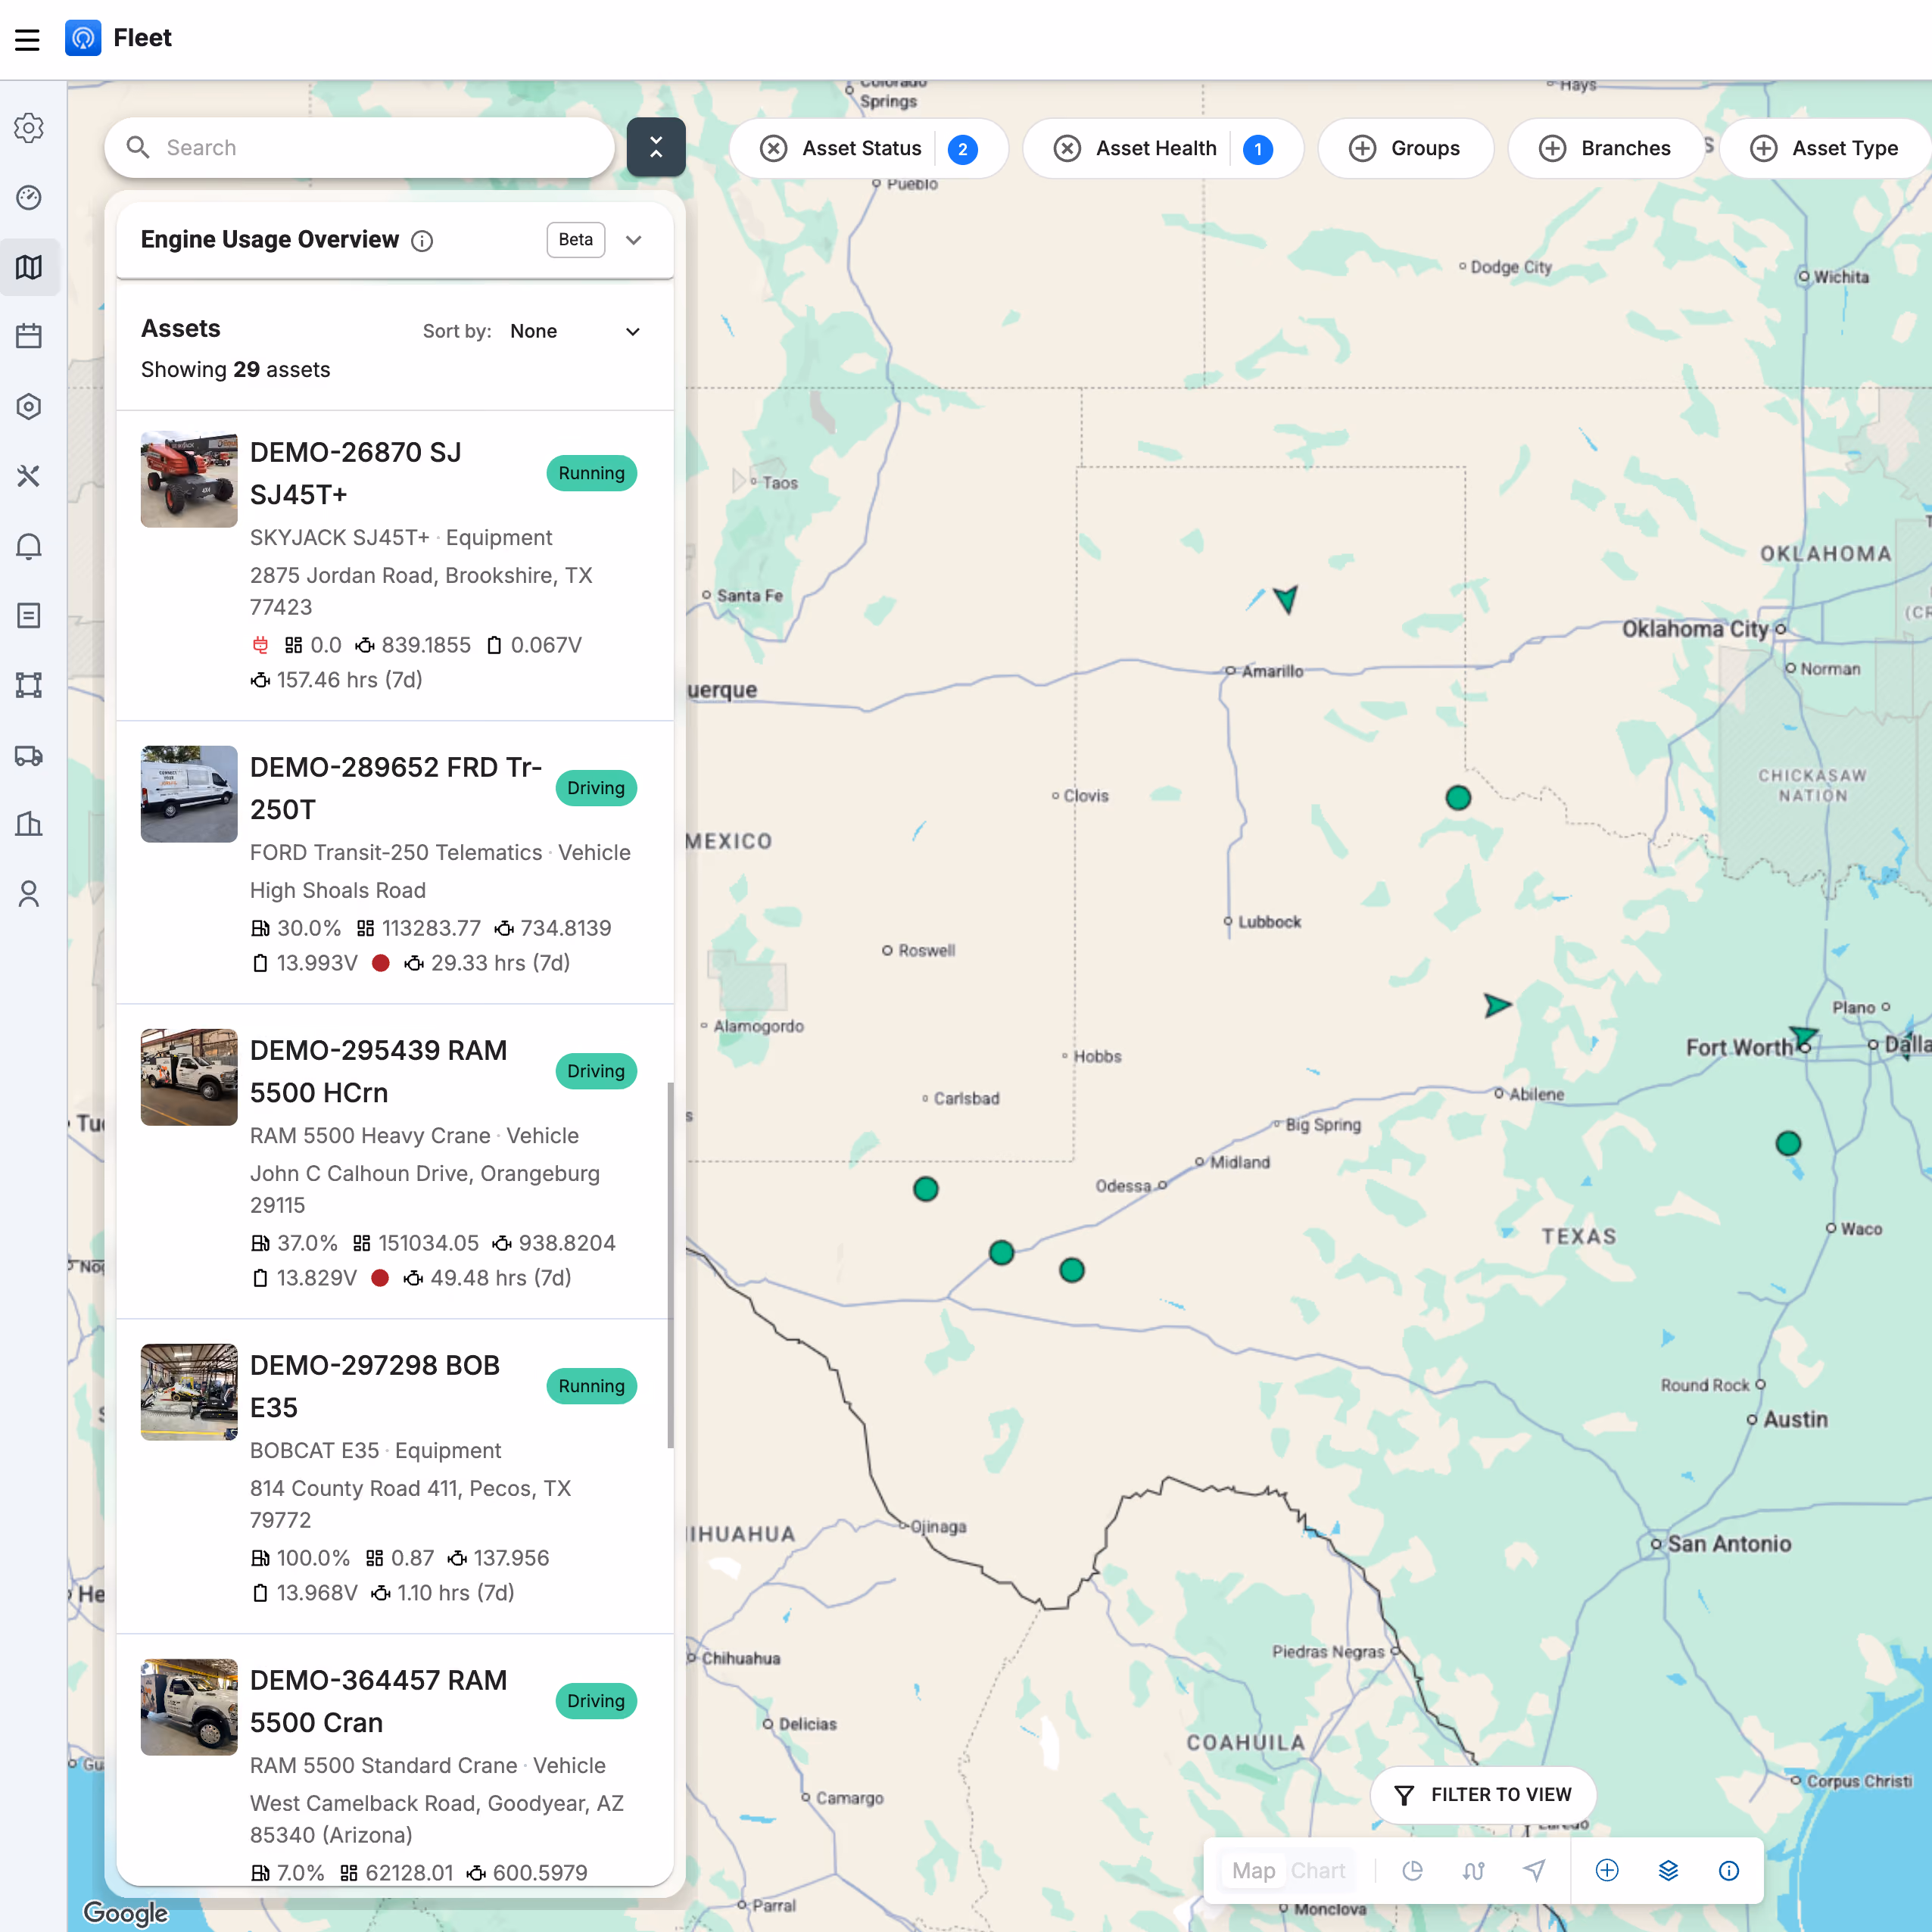Click the Search input field
Screen dimensions: 1932x1932
click(x=360, y=148)
